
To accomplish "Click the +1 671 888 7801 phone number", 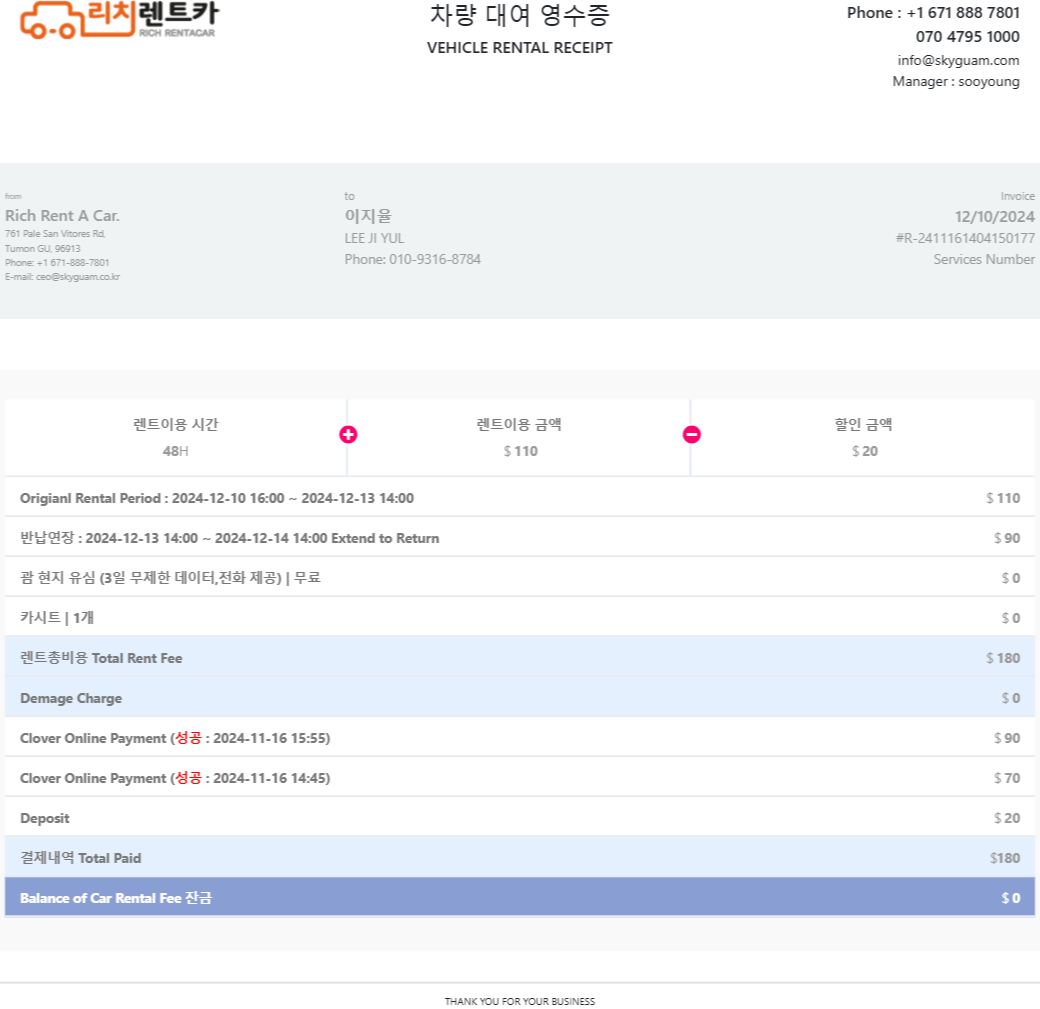I will pyautogui.click(x=963, y=13).
